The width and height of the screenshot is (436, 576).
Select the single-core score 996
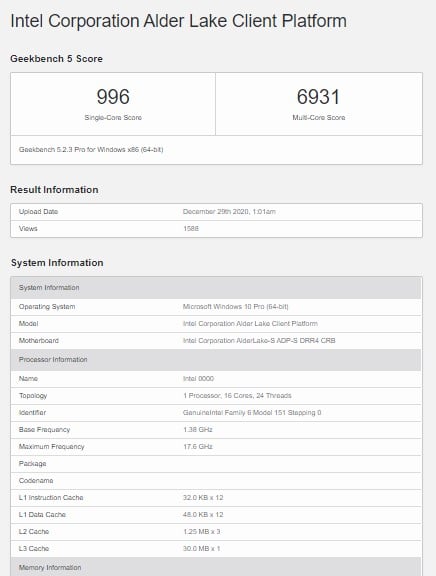point(113,97)
